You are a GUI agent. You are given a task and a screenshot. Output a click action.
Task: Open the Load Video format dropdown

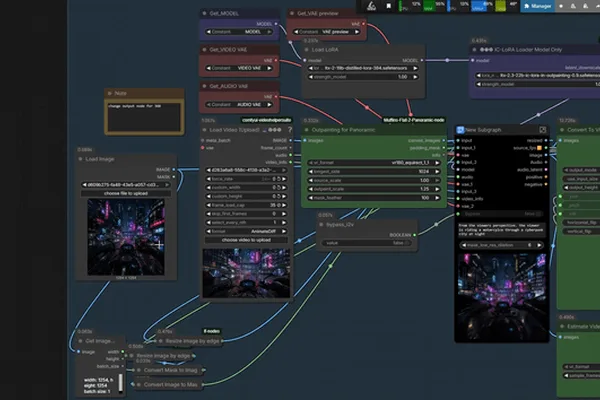coord(246,231)
